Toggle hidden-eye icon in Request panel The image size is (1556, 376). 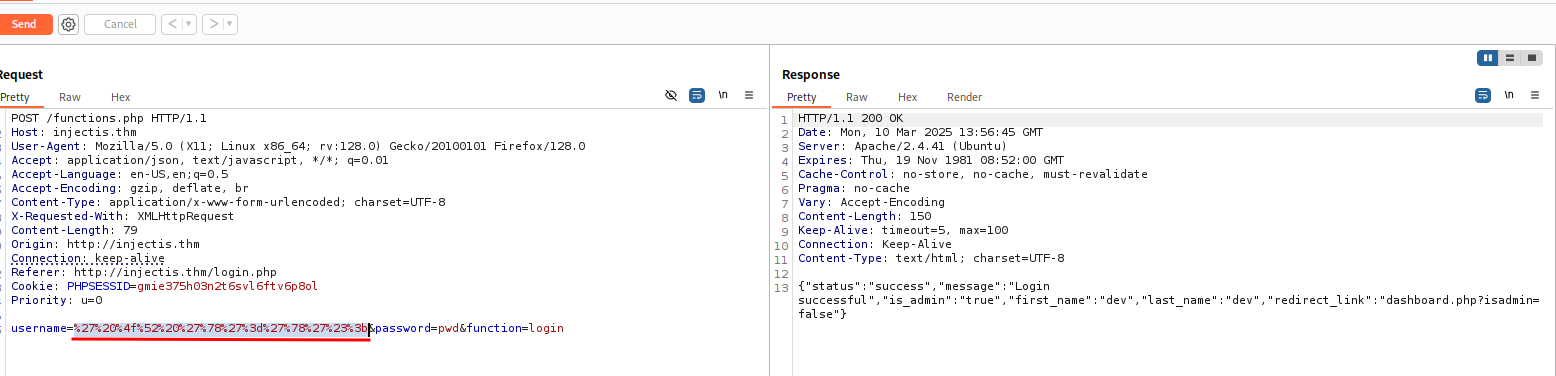point(671,96)
